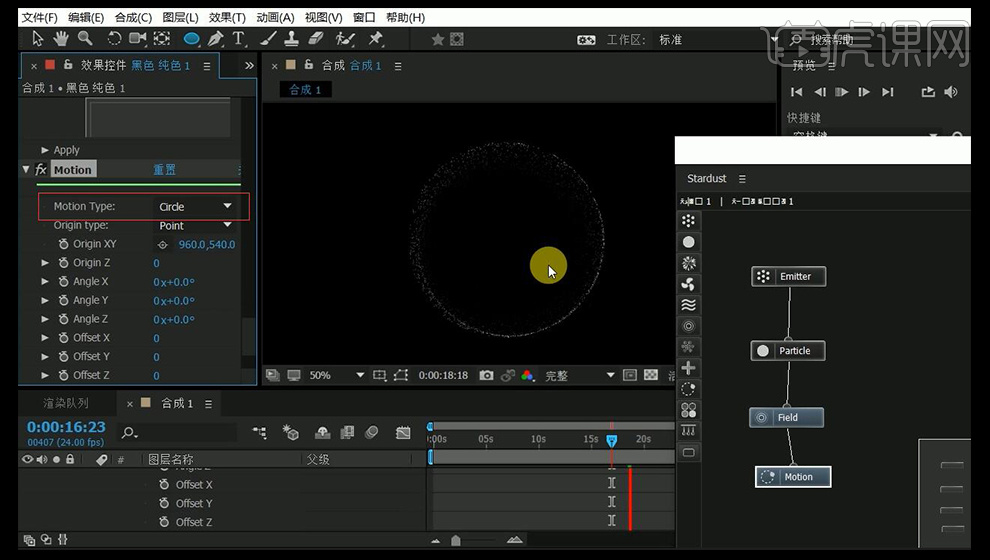Toggle Offset Y stopwatch in timeline

(x=165, y=503)
